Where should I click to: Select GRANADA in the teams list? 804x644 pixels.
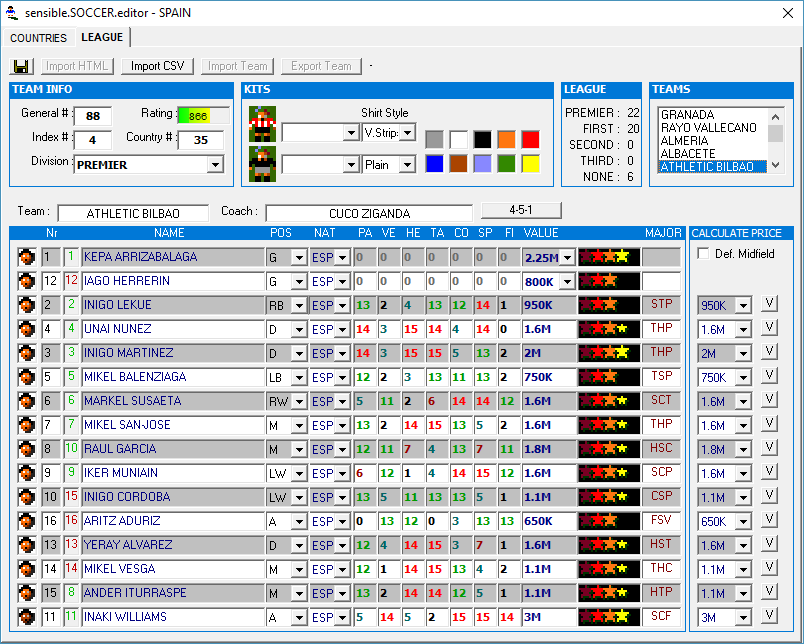[x=688, y=115]
